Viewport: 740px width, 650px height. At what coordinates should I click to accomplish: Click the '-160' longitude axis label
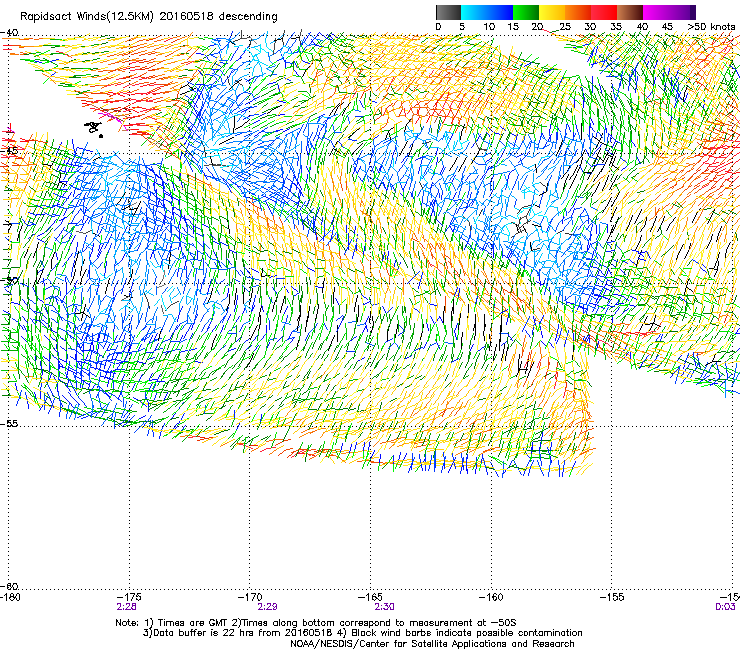491,597
